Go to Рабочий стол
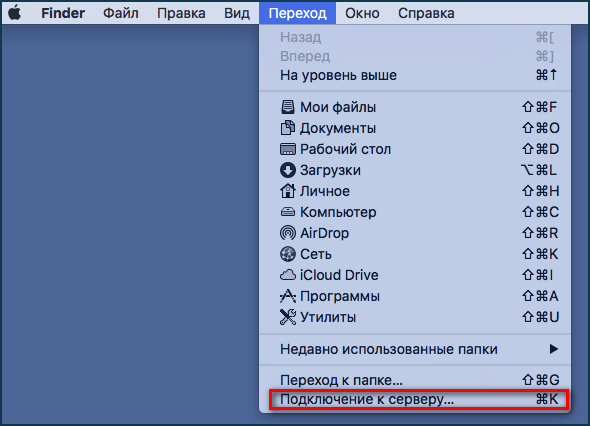Image resolution: width=590 pixels, height=426 pixels. coord(415,149)
